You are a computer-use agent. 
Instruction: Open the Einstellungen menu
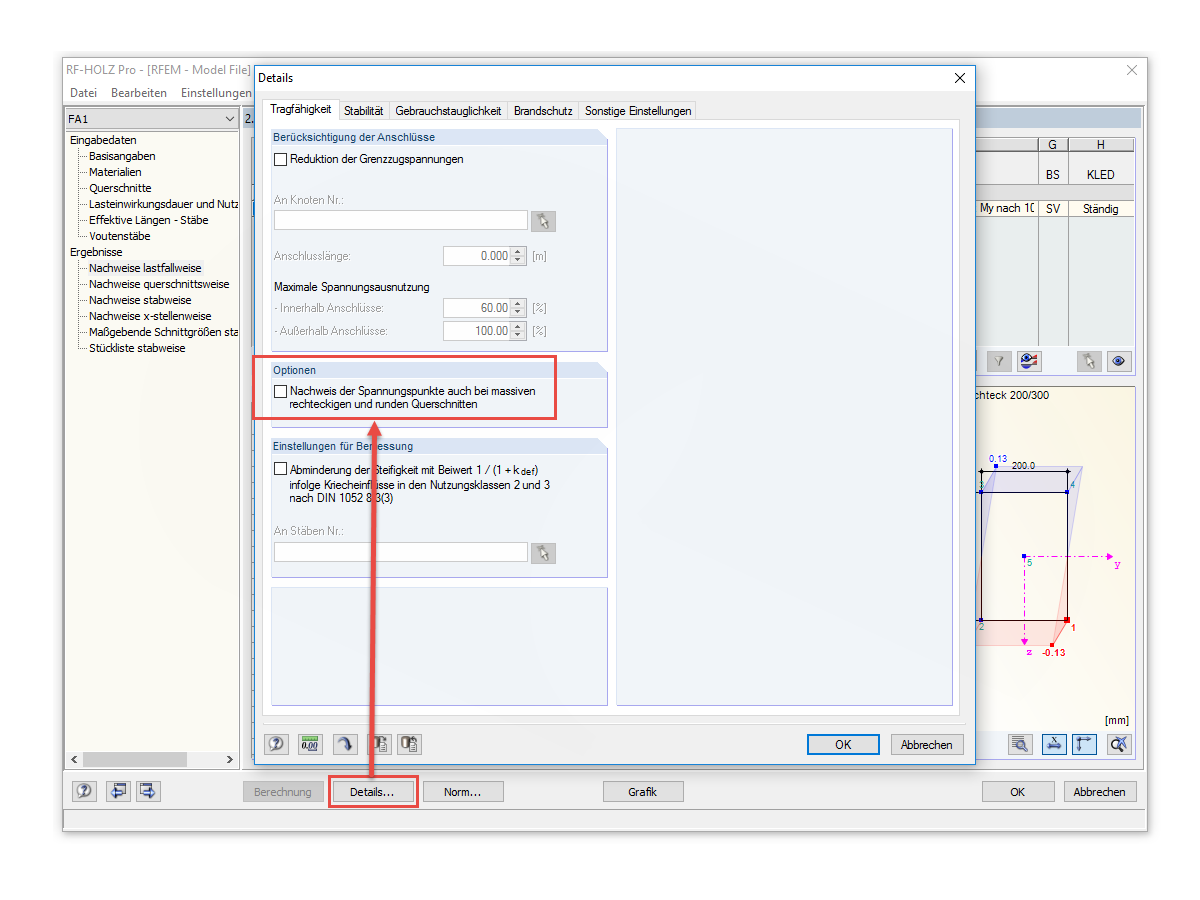coord(215,93)
